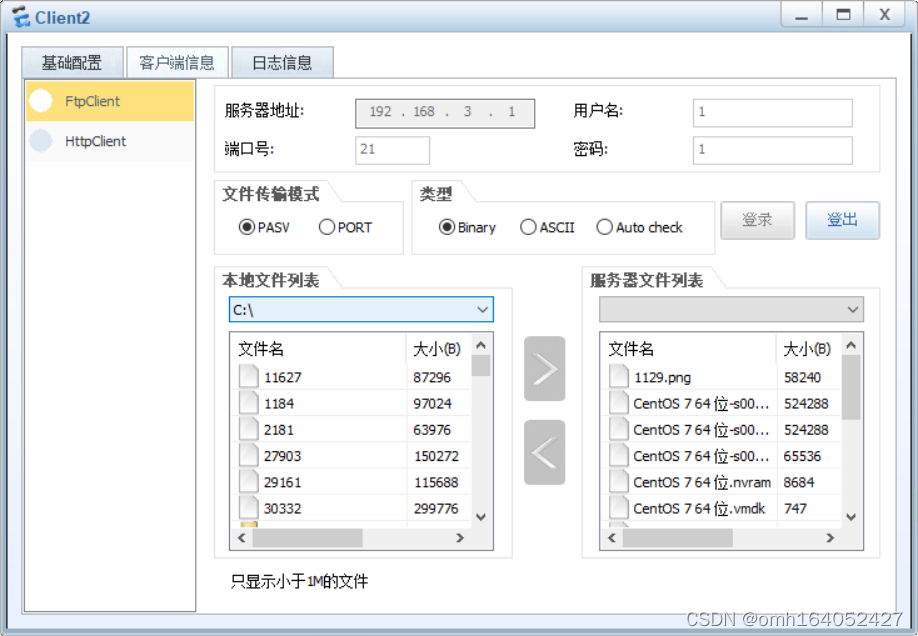Image resolution: width=918 pixels, height=636 pixels.
Task: Click file icon next to 27903
Action: 249,456
